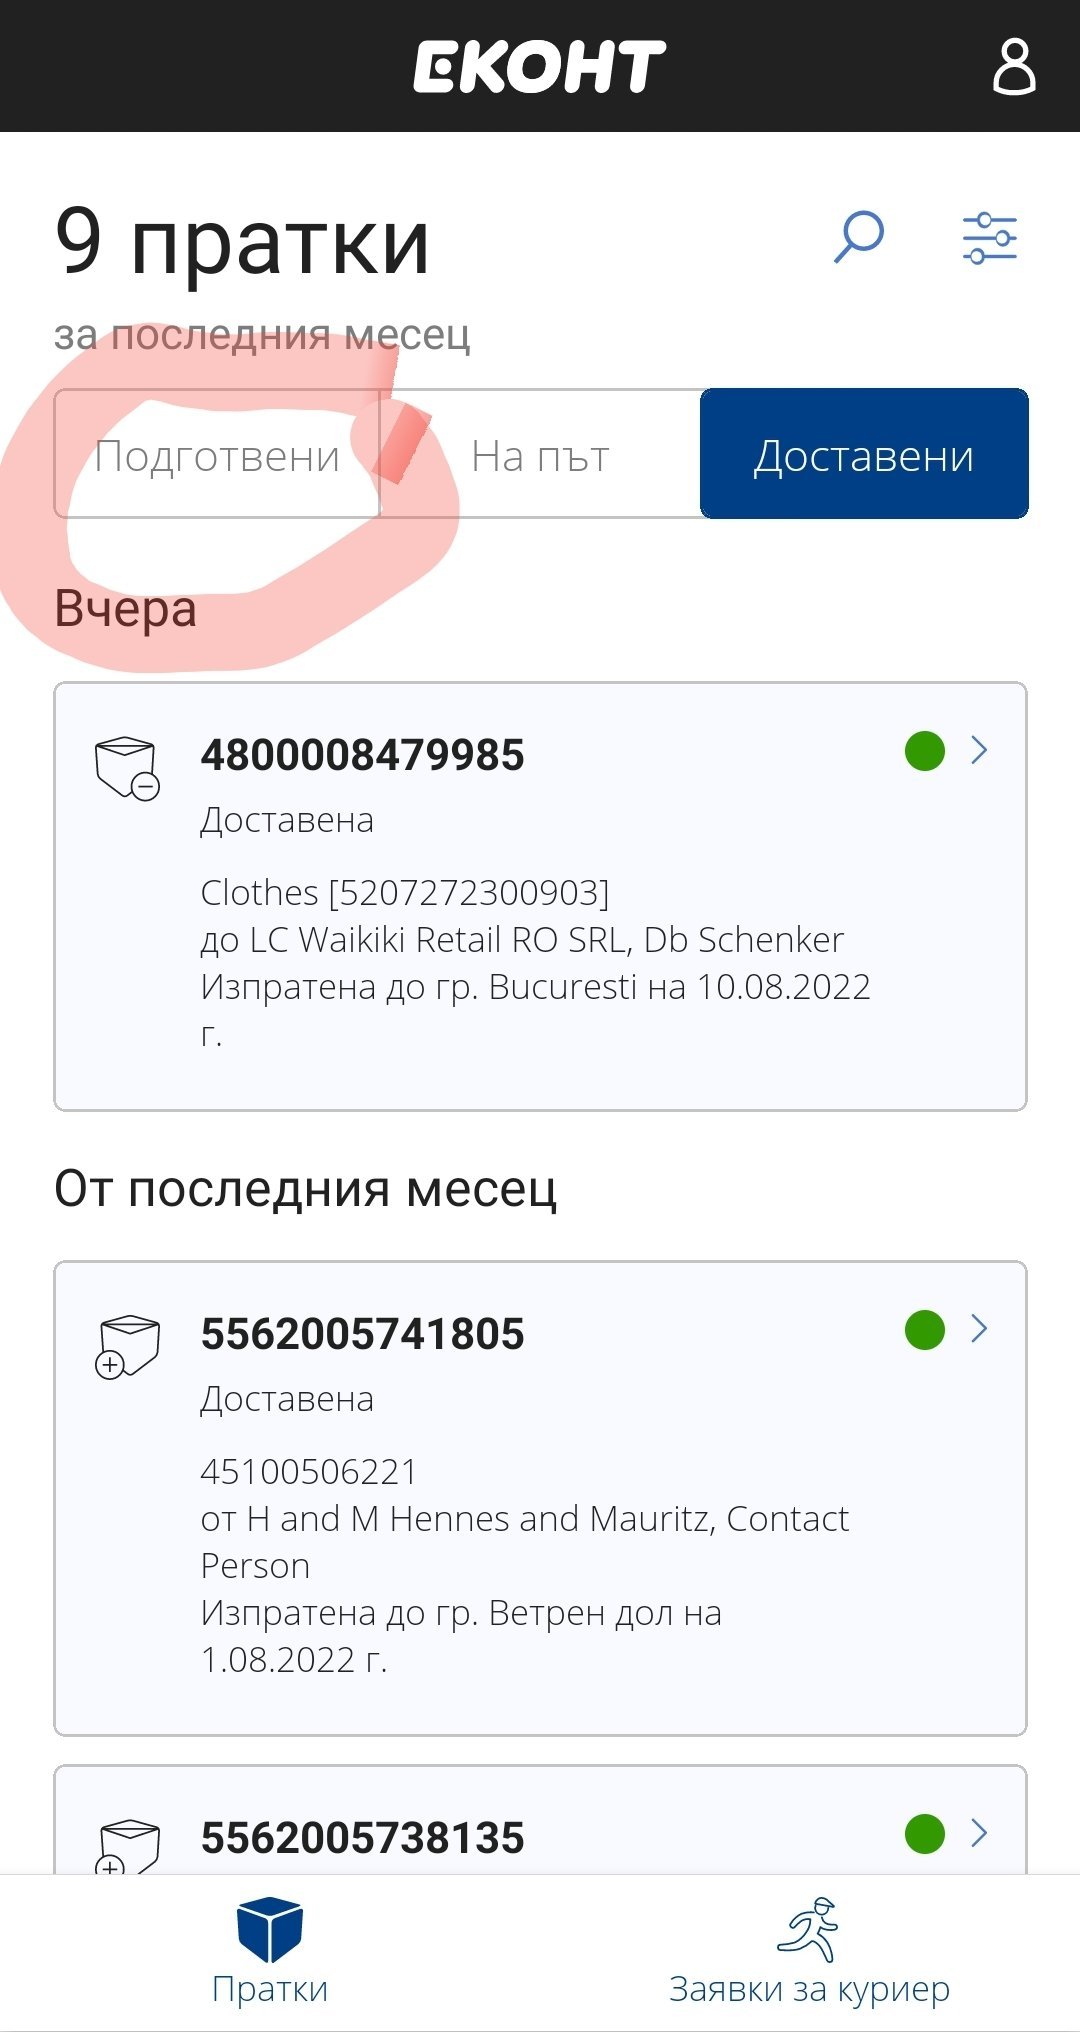Tap package icon for shipment 5562005741805
1080x2032 pixels.
127,1347
